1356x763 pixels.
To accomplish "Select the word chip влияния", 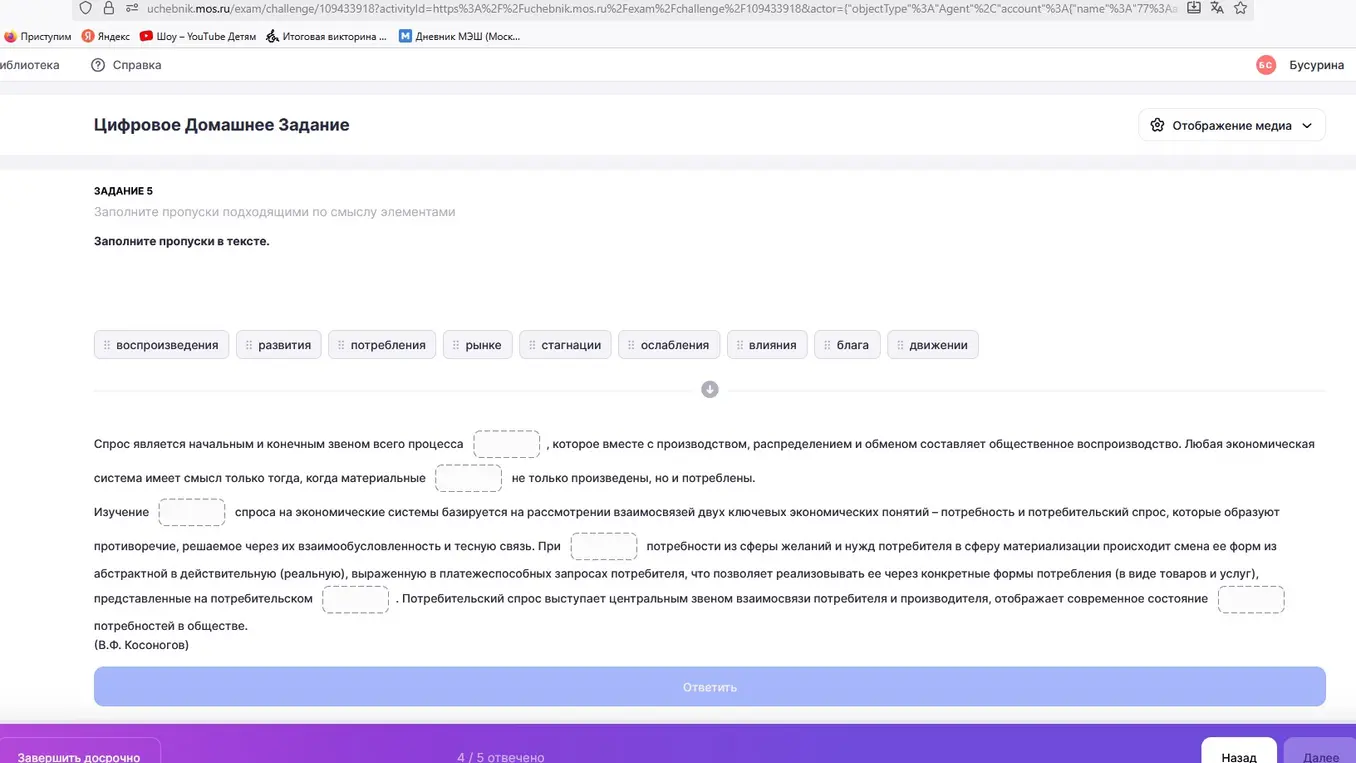I will [767, 345].
